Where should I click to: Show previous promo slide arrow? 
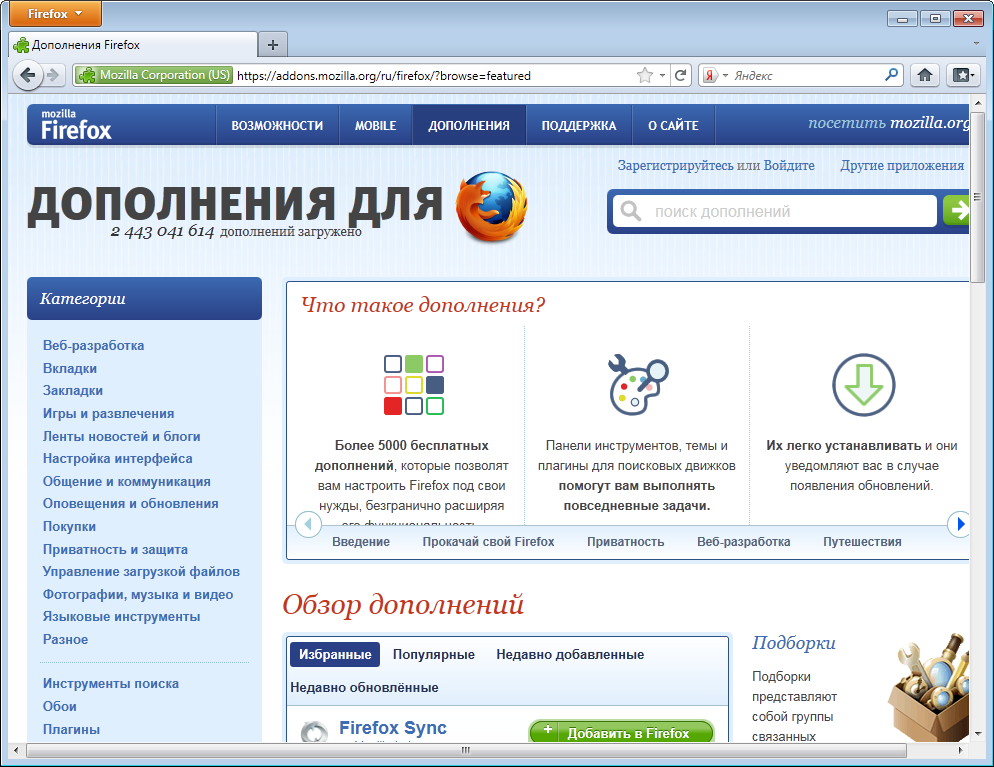pyautogui.click(x=309, y=524)
